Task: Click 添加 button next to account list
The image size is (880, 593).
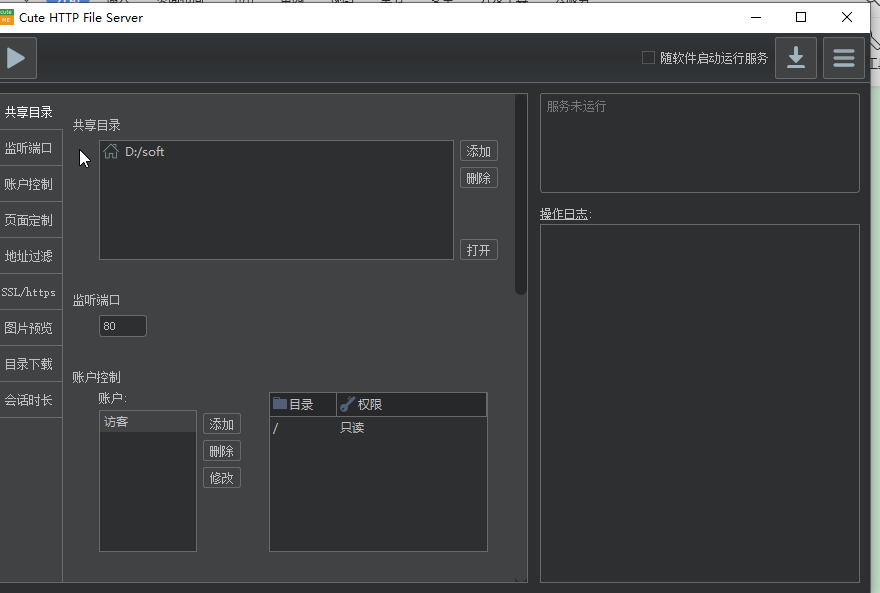Action: [x=222, y=424]
